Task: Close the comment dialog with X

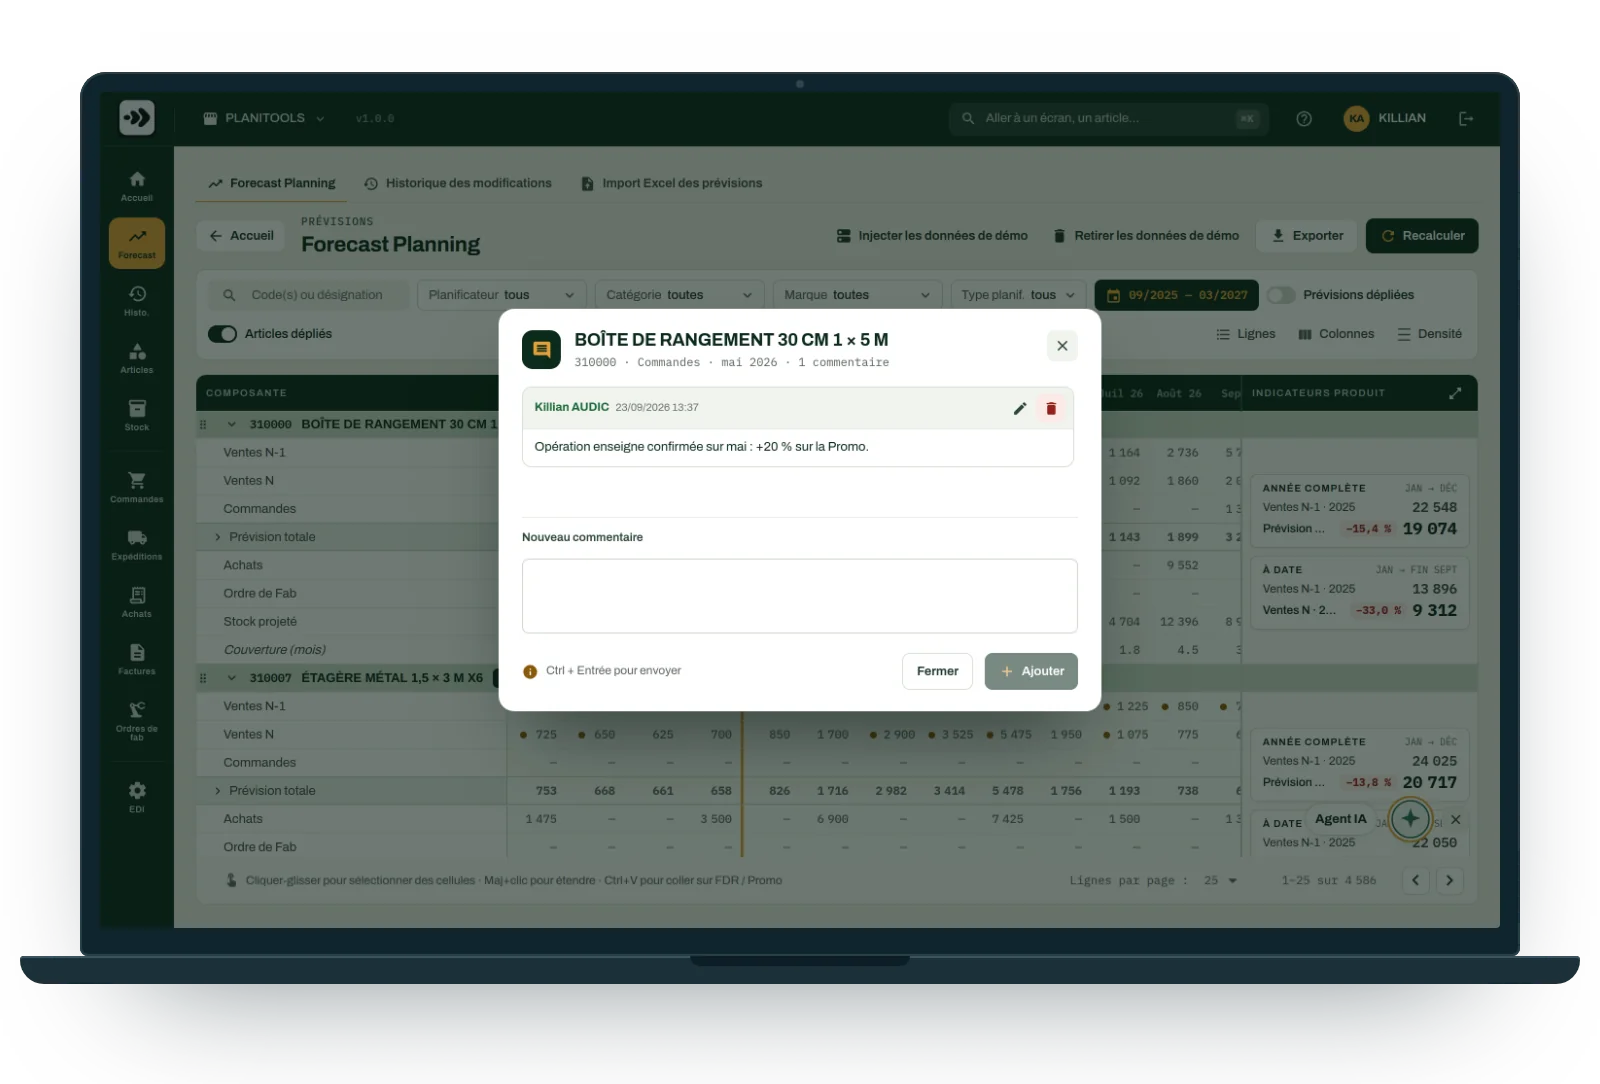Action: click(x=1062, y=346)
